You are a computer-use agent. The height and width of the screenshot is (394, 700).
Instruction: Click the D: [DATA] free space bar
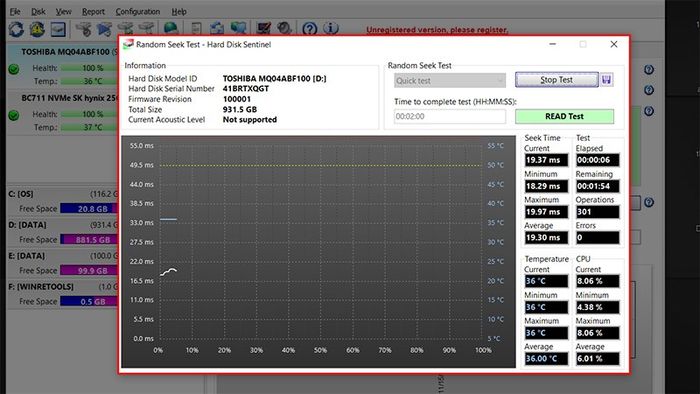click(89, 240)
